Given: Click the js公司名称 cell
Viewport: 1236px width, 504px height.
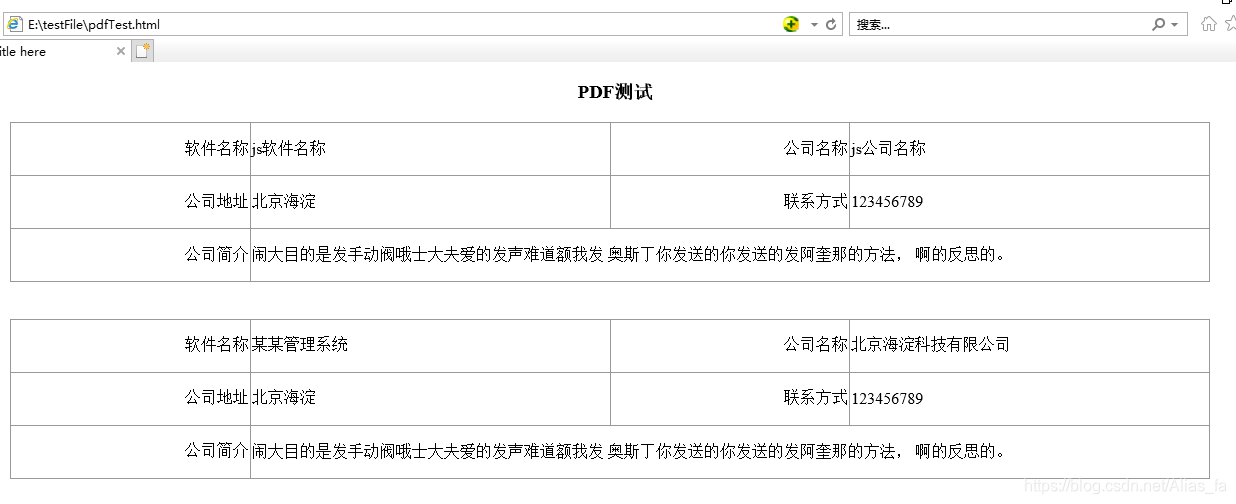Looking at the screenshot, I should 1029,149.
